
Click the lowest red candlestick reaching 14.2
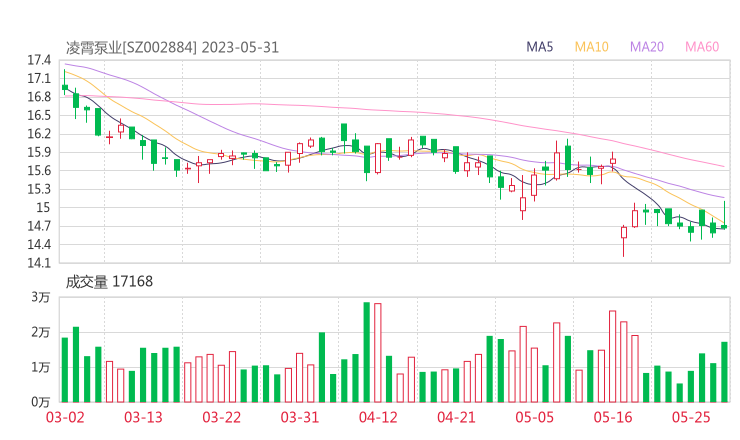[623, 241]
